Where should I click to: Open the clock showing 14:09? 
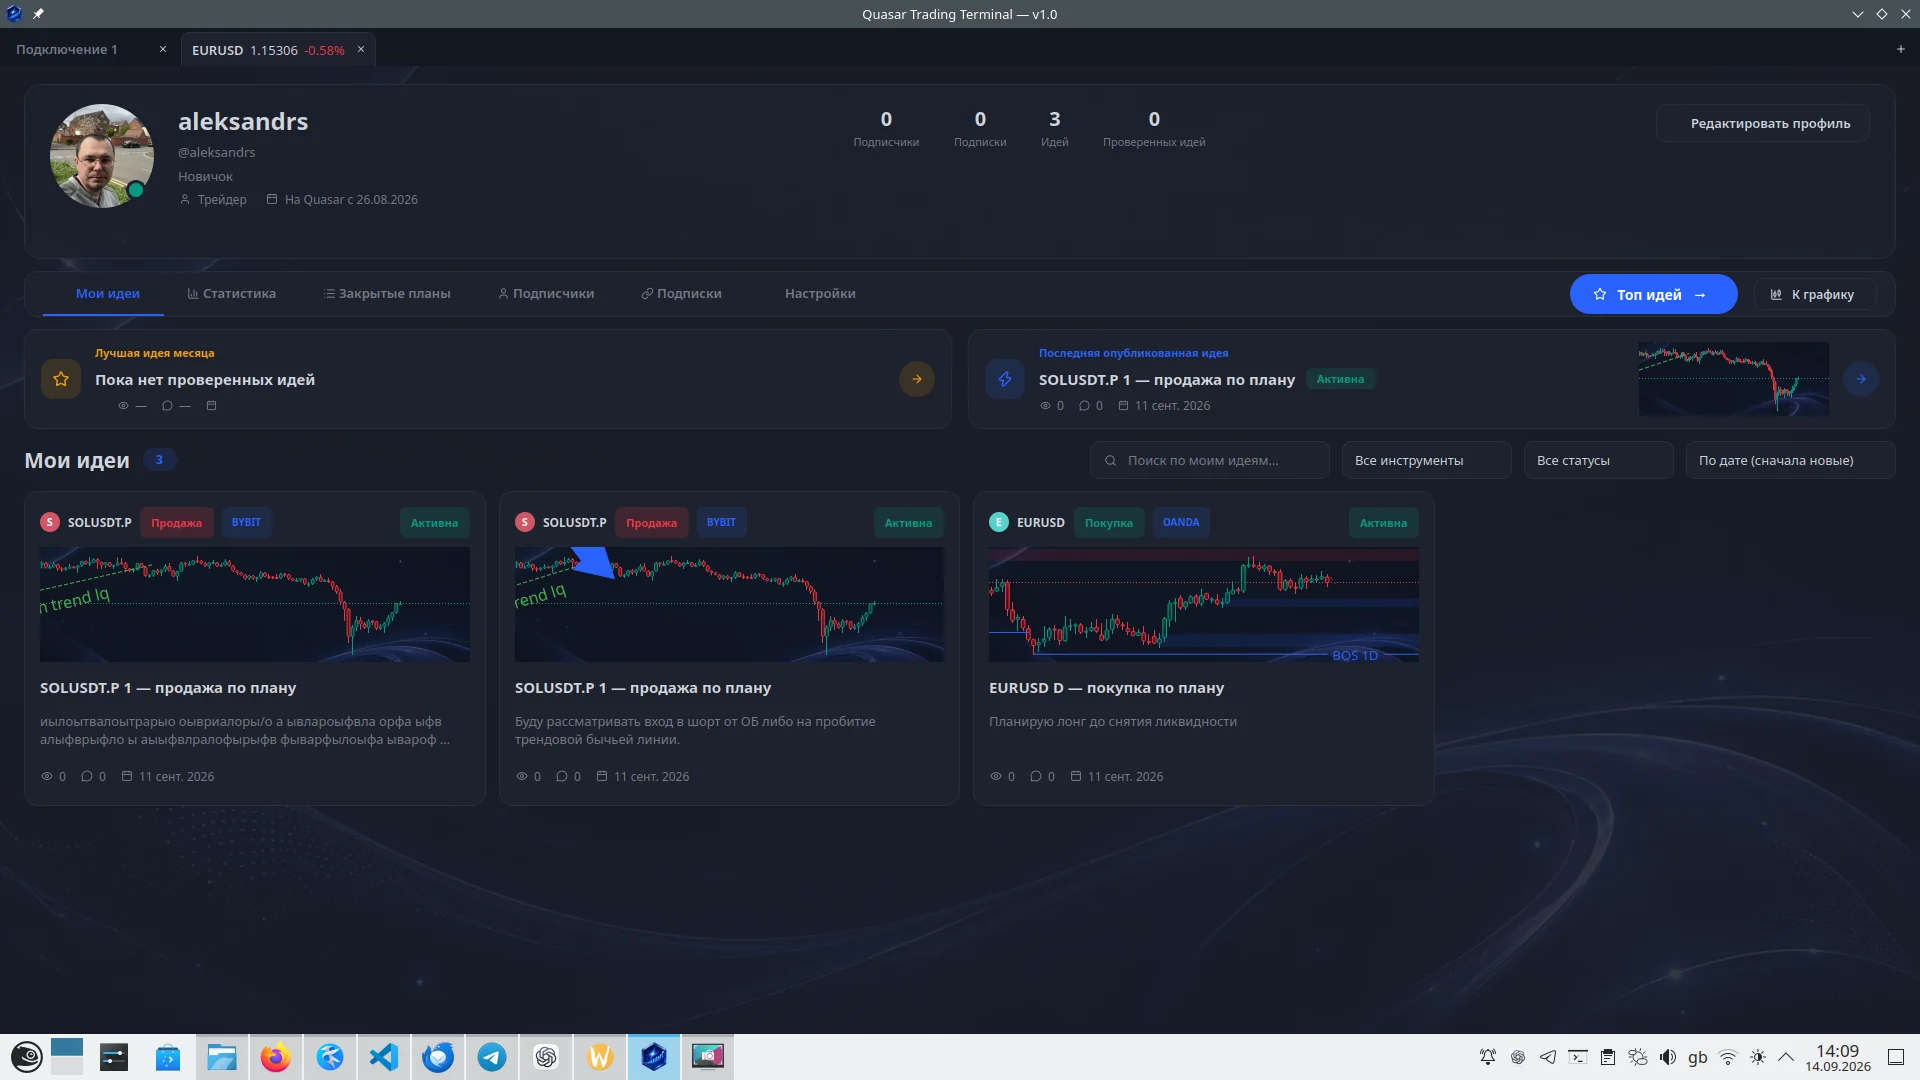(1838, 1058)
